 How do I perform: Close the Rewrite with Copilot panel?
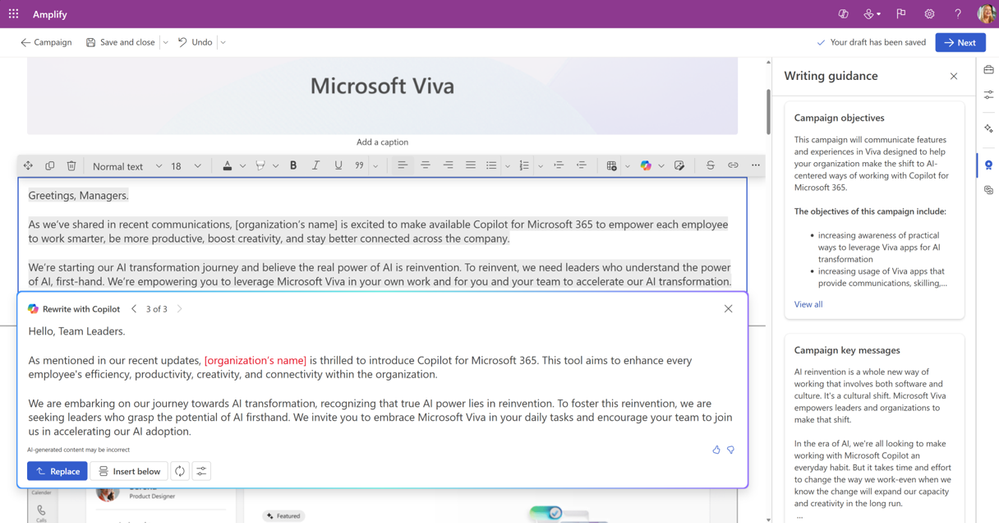(x=728, y=309)
